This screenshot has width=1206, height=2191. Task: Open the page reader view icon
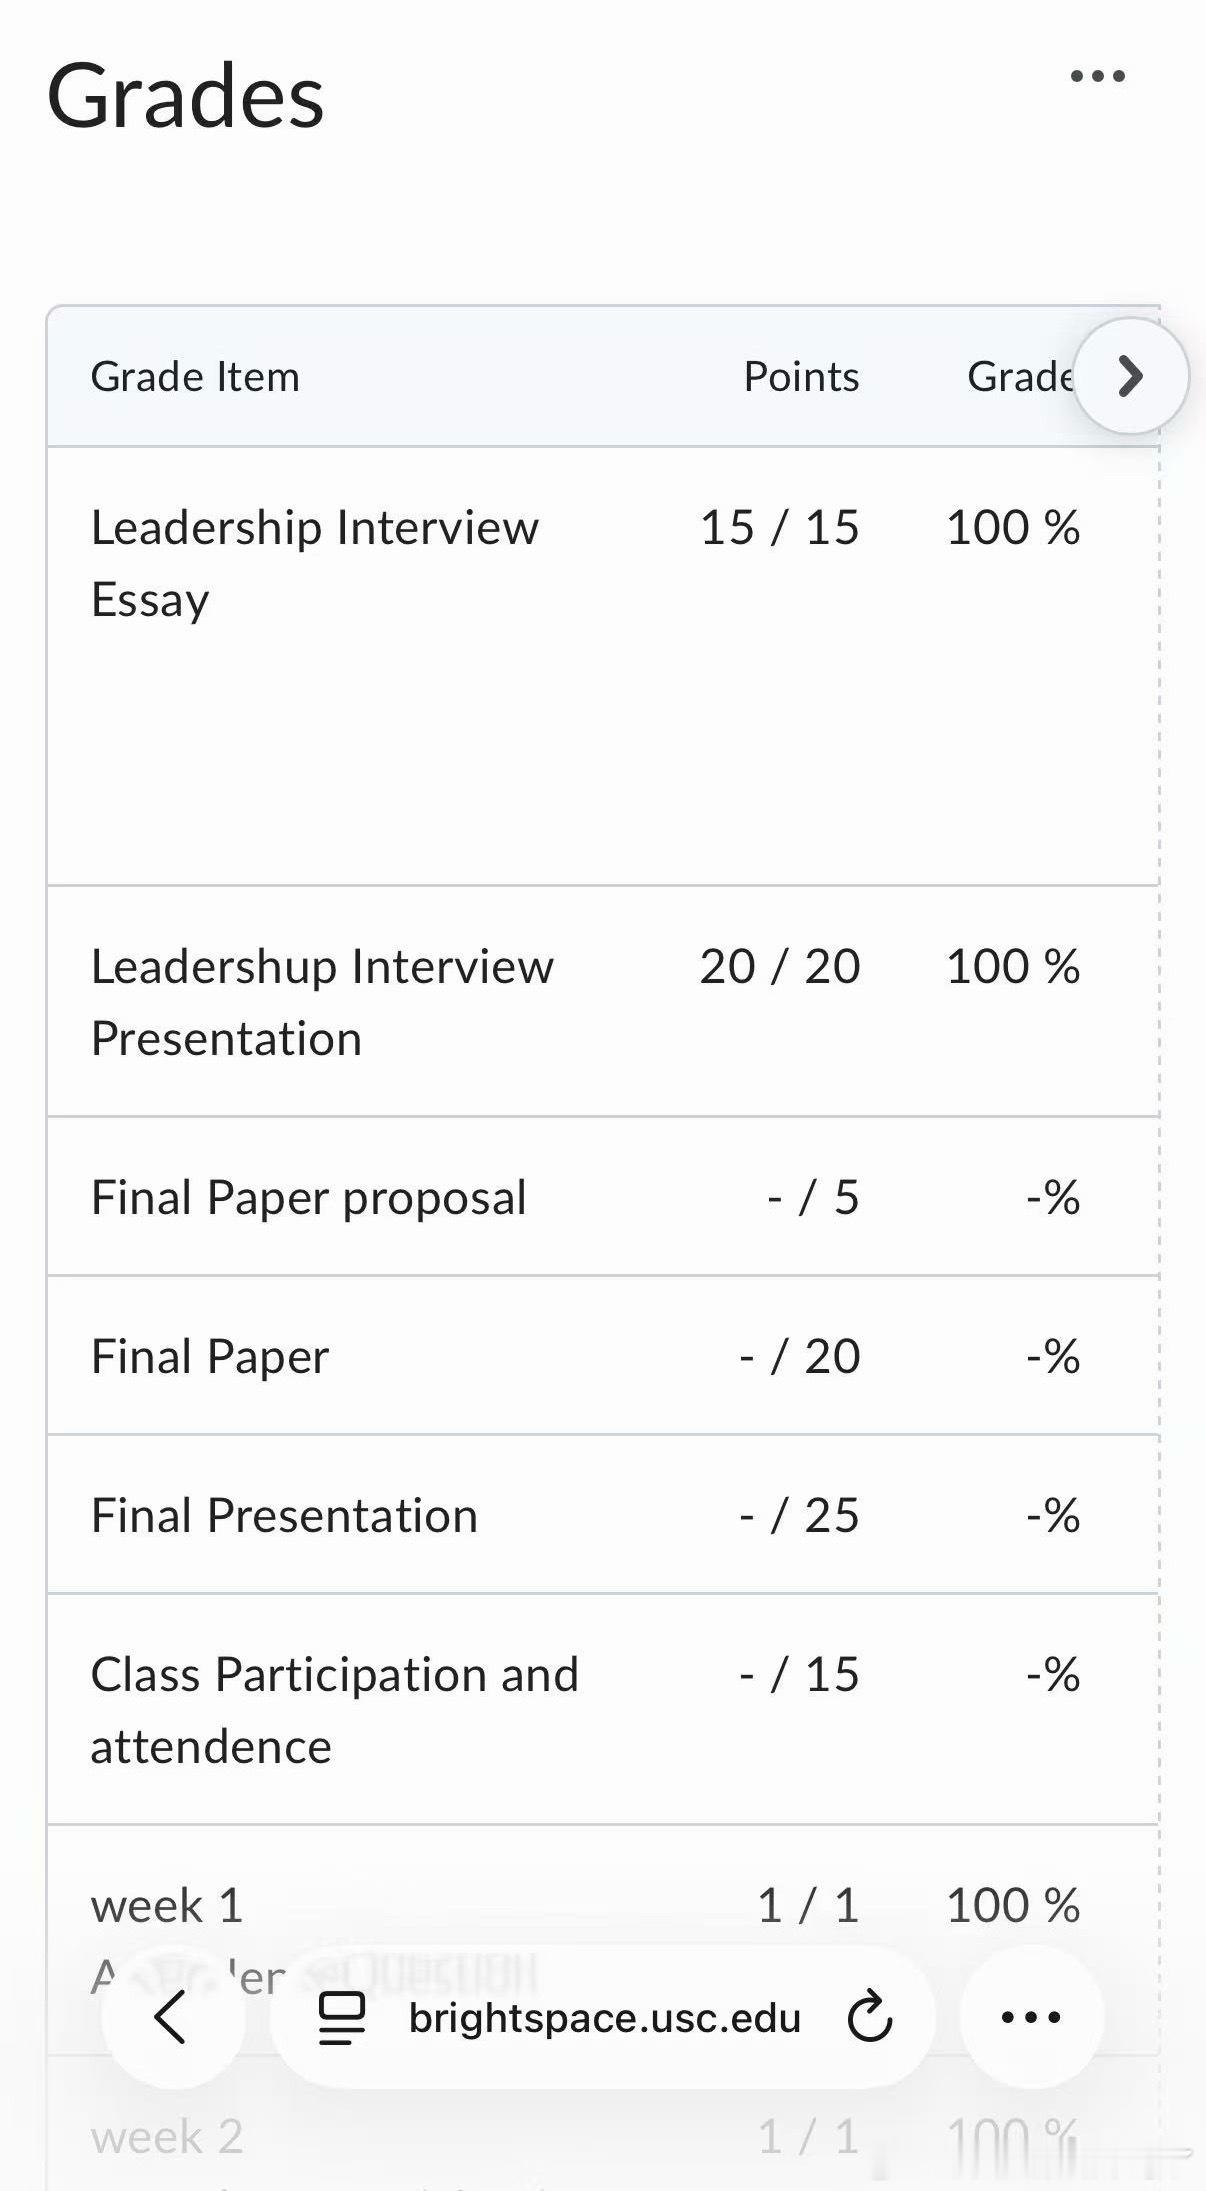[342, 2017]
